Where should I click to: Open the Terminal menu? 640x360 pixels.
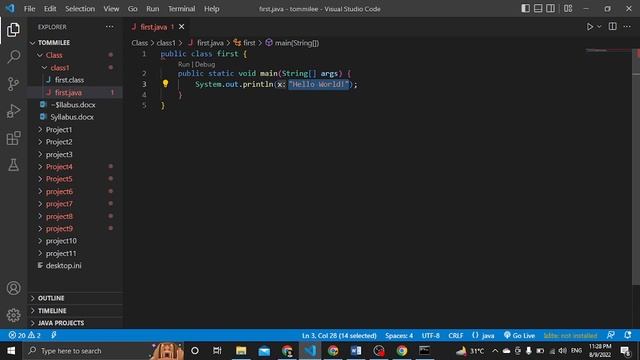point(182,9)
